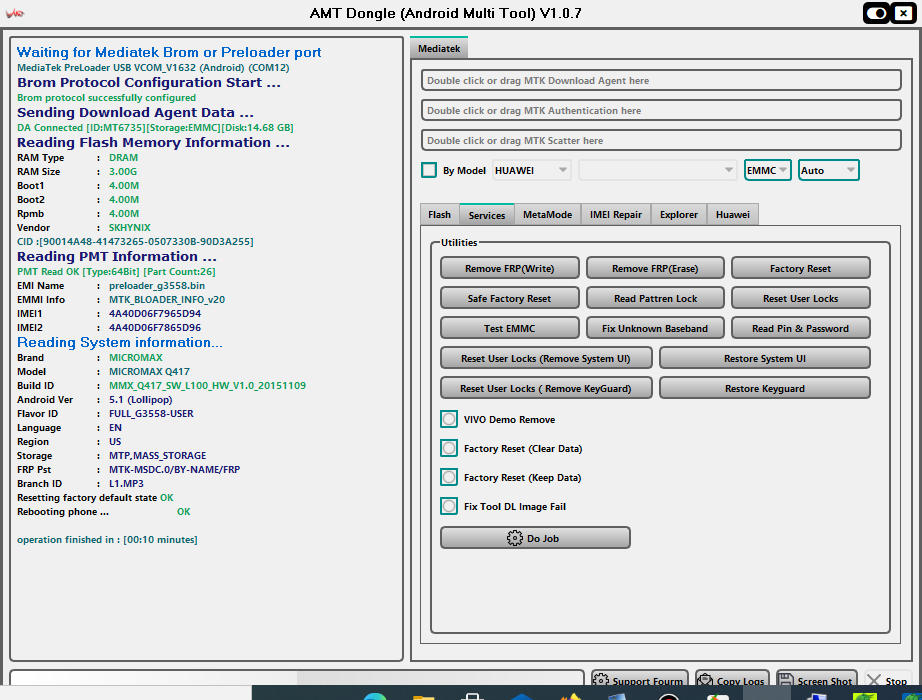This screenshot has width=922, height=700.
Task: Click the Support Forum gear icon
Action: pos(601,681)
